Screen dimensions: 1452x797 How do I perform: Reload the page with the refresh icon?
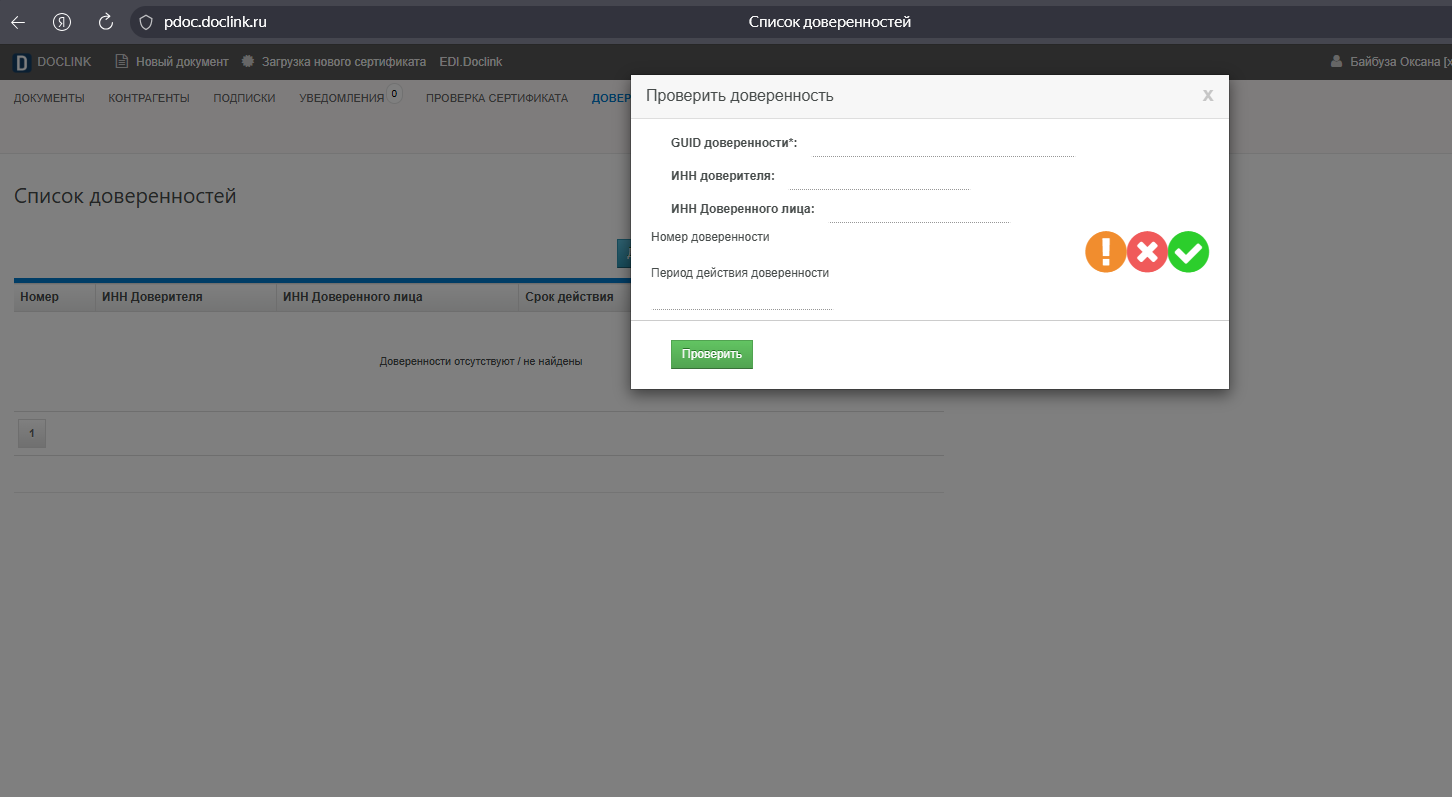pos(106,22)
